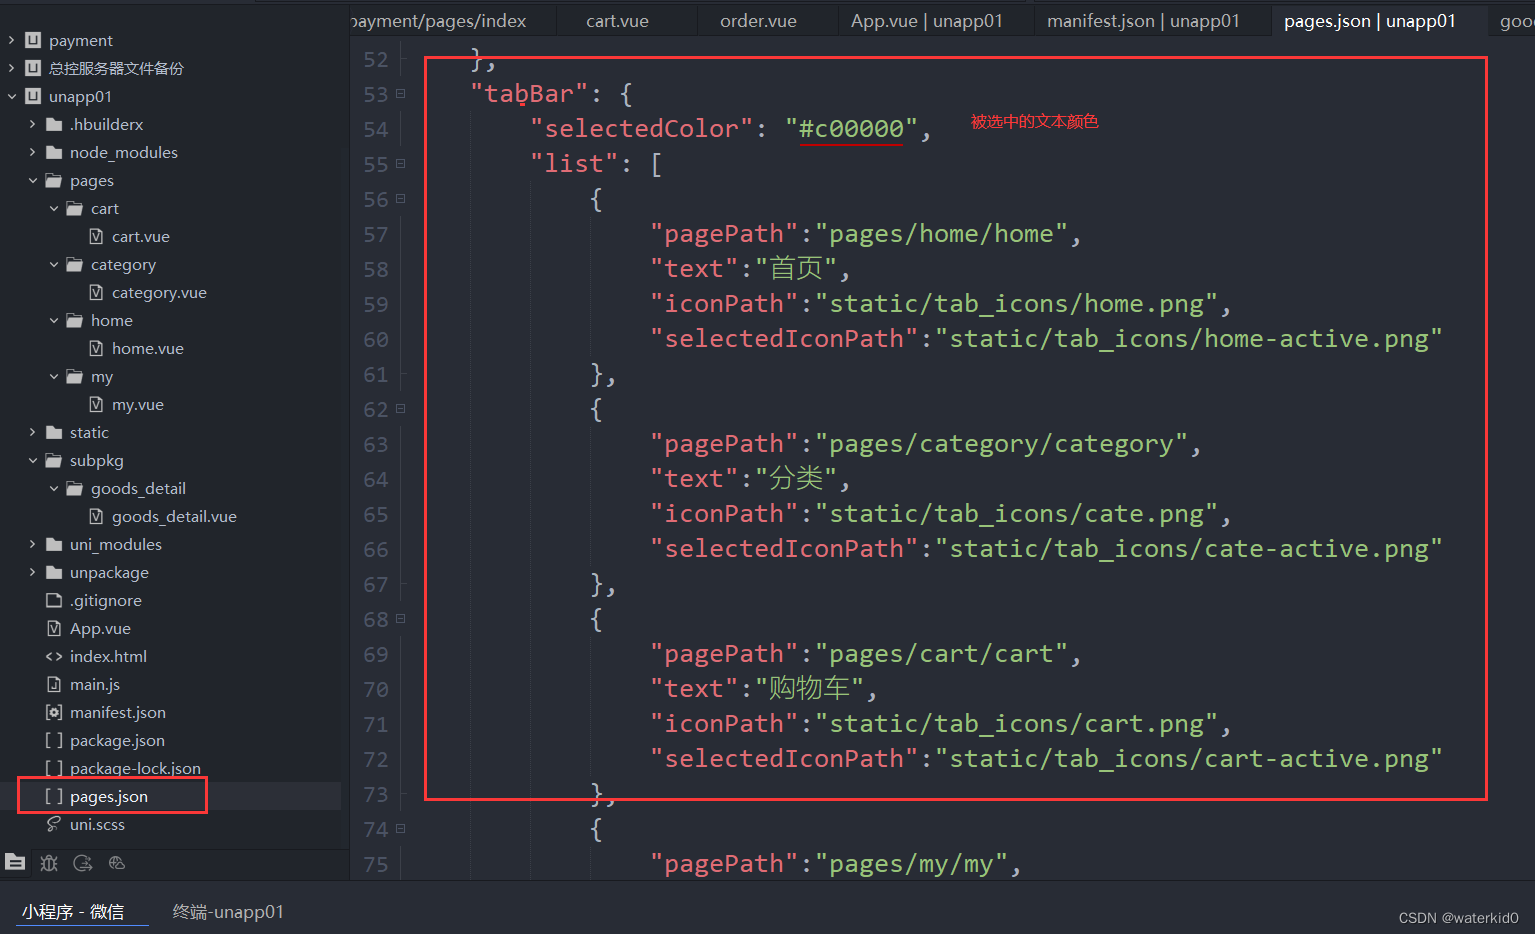Select the home.vue file icon

point(96,348)
